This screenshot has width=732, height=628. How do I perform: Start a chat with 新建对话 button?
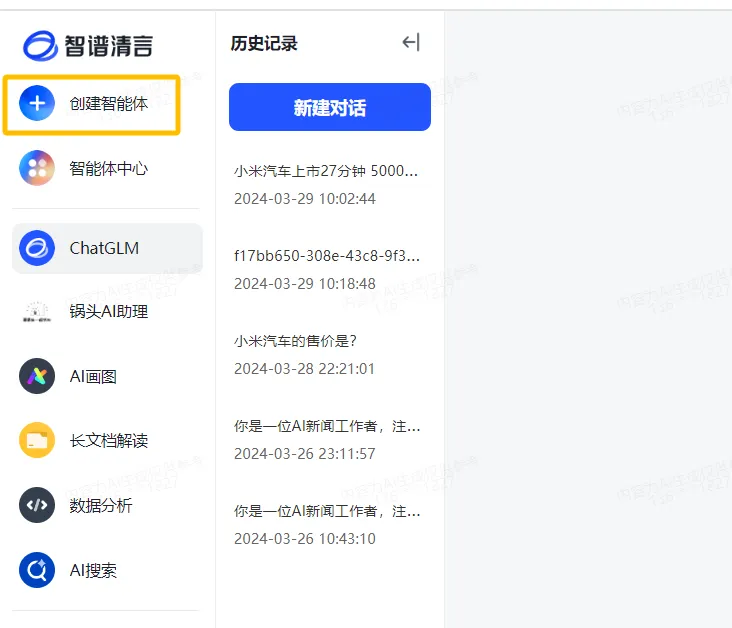330,107
